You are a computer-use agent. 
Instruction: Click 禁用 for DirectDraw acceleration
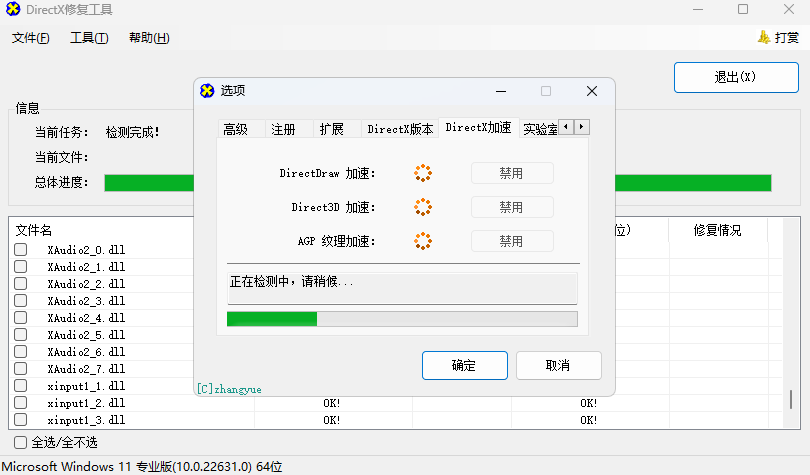512,173
